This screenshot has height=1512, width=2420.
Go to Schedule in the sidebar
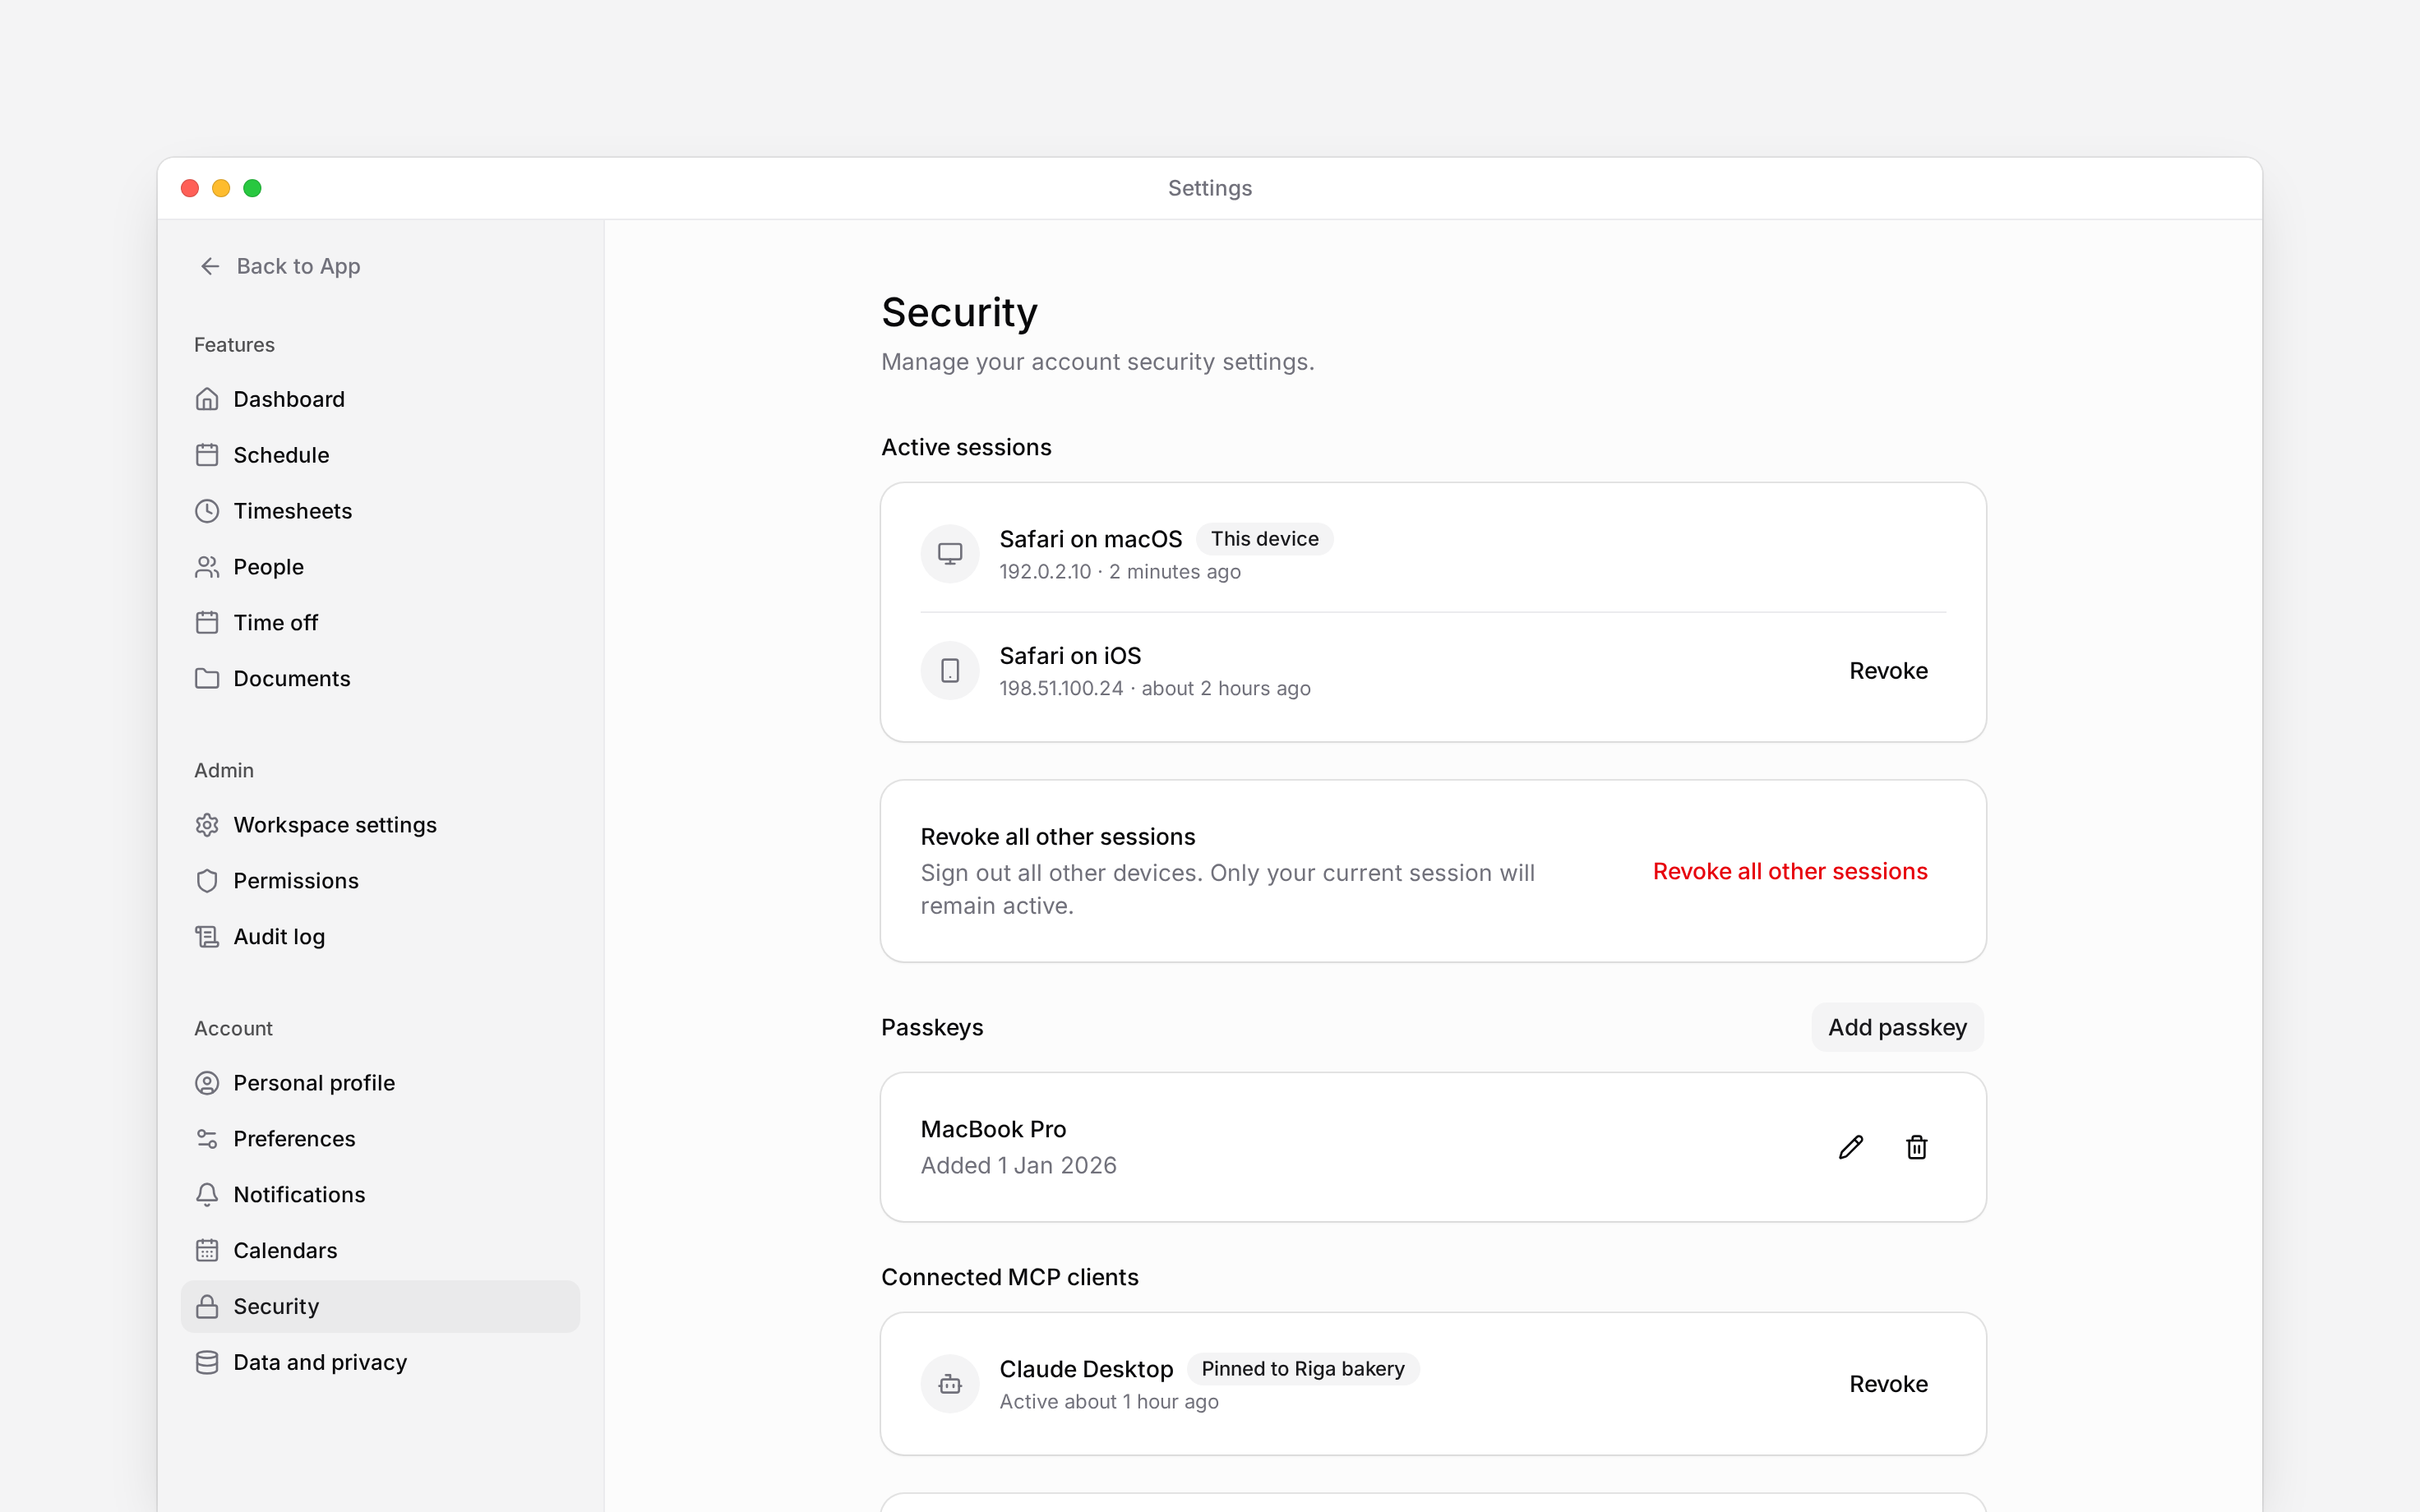380,455
